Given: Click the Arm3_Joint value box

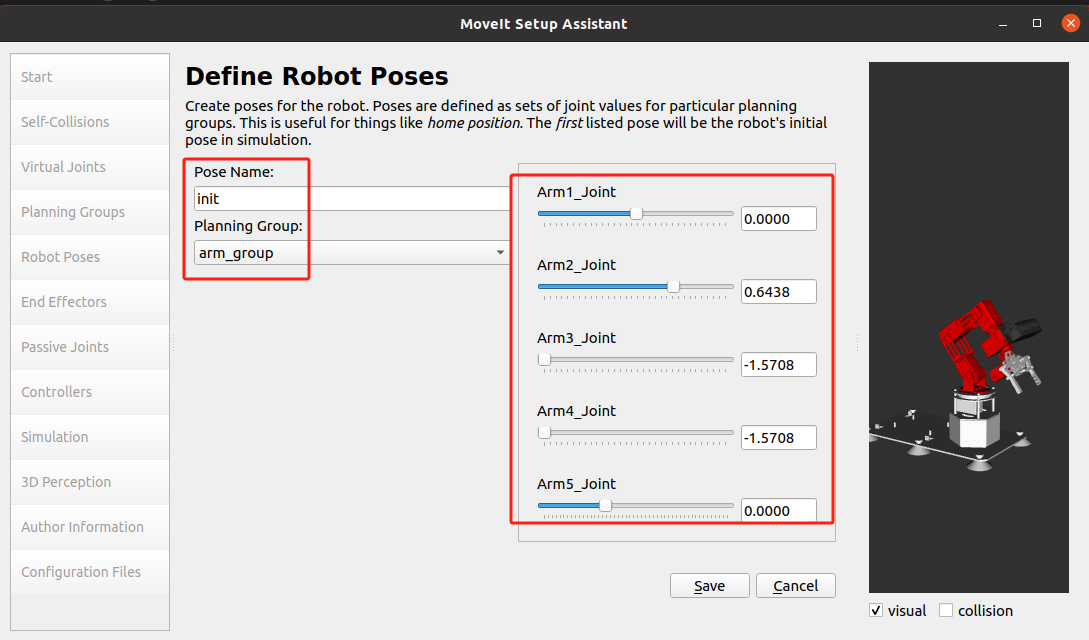Looking at the screenshot, I should pyautogui.click(x=779, y=364).
